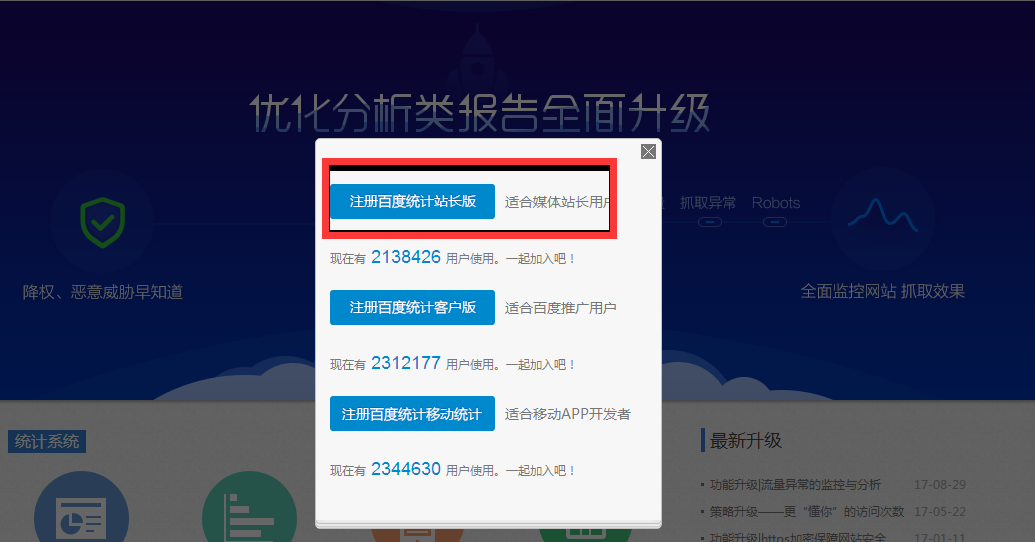
Task: Click the blue pie chart report icon
Action: coord(81,517)
